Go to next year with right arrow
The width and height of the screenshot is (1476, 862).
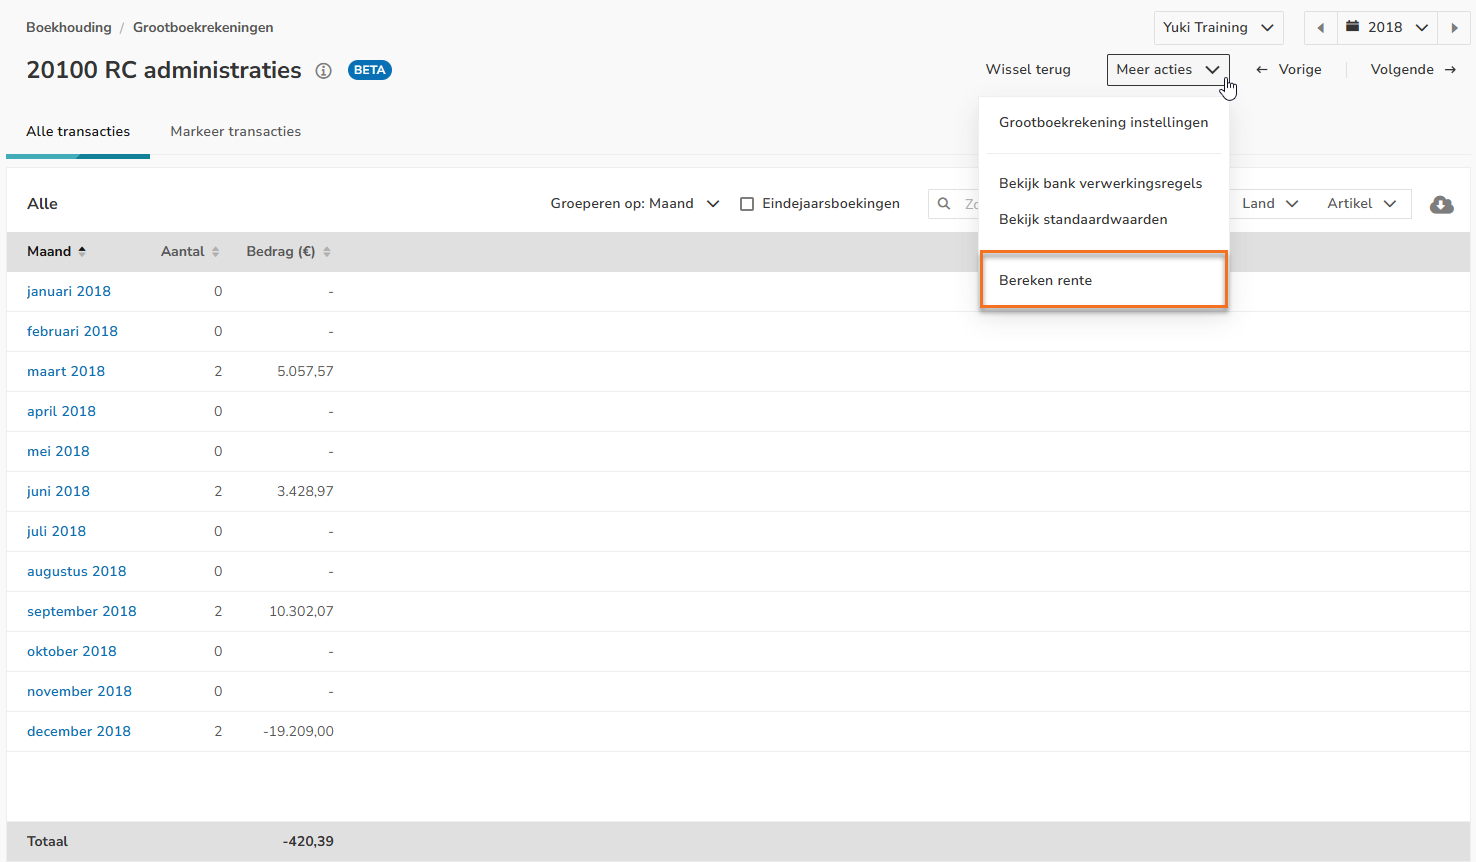click(1454, 28)
